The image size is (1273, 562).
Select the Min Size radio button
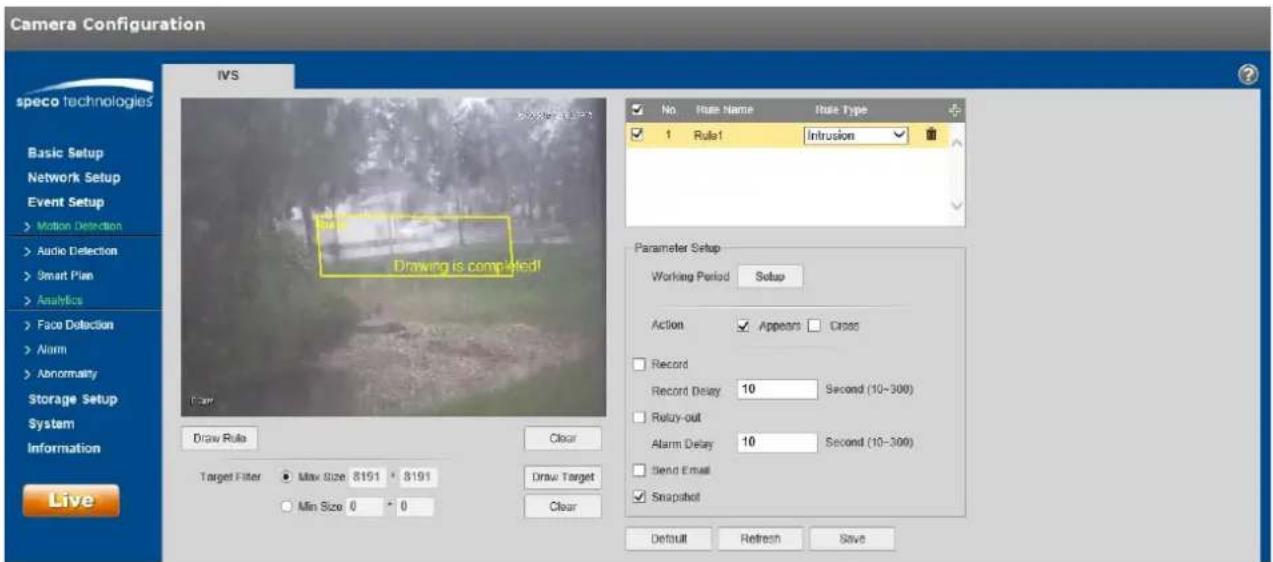tap(288, 507)
